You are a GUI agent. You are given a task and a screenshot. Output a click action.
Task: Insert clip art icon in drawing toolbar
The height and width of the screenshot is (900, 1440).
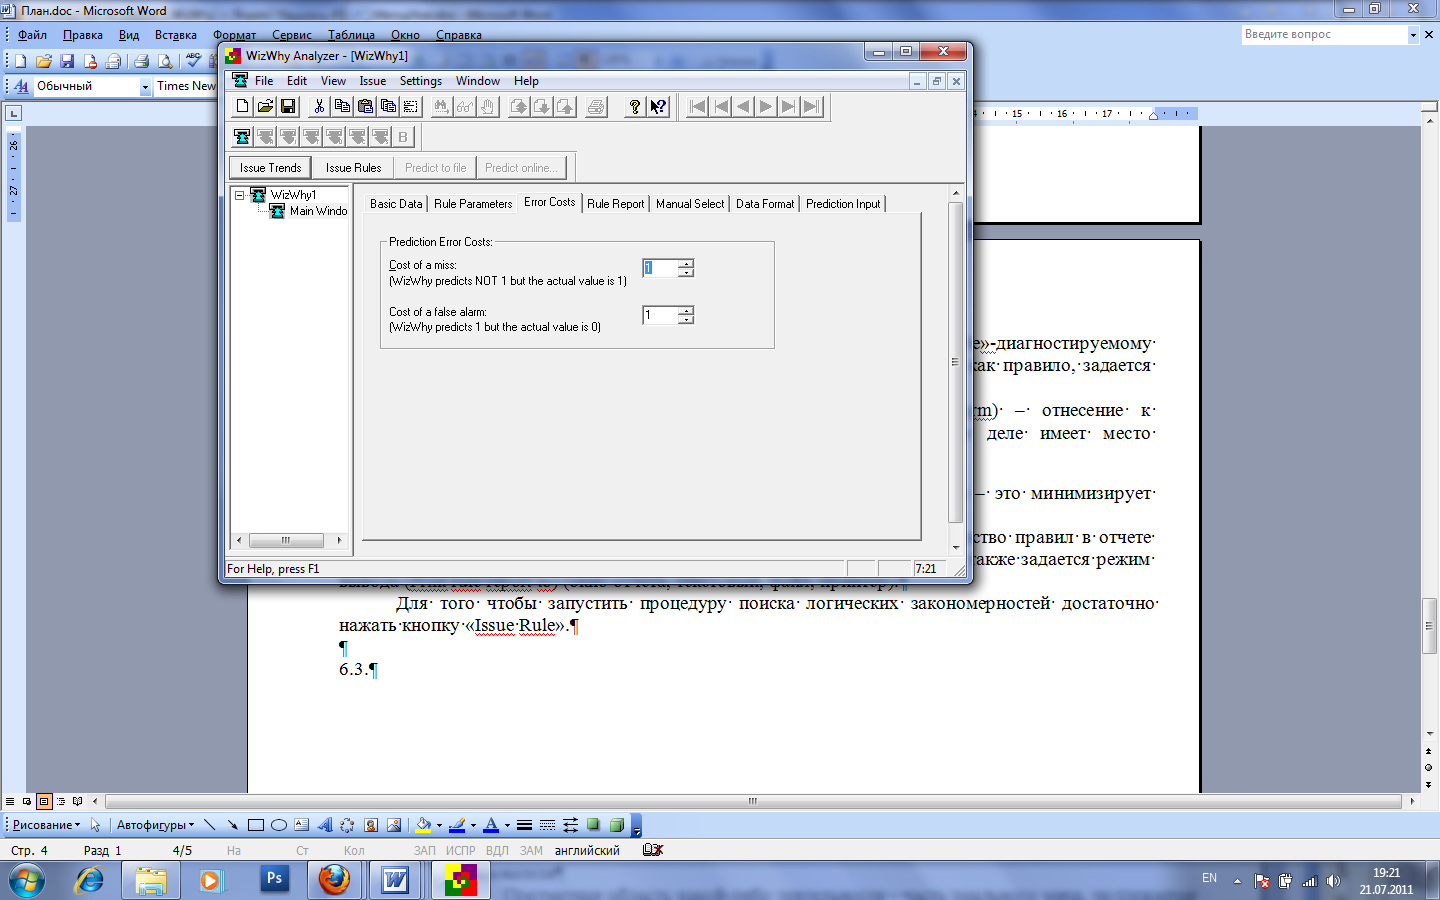coord(371,825)
